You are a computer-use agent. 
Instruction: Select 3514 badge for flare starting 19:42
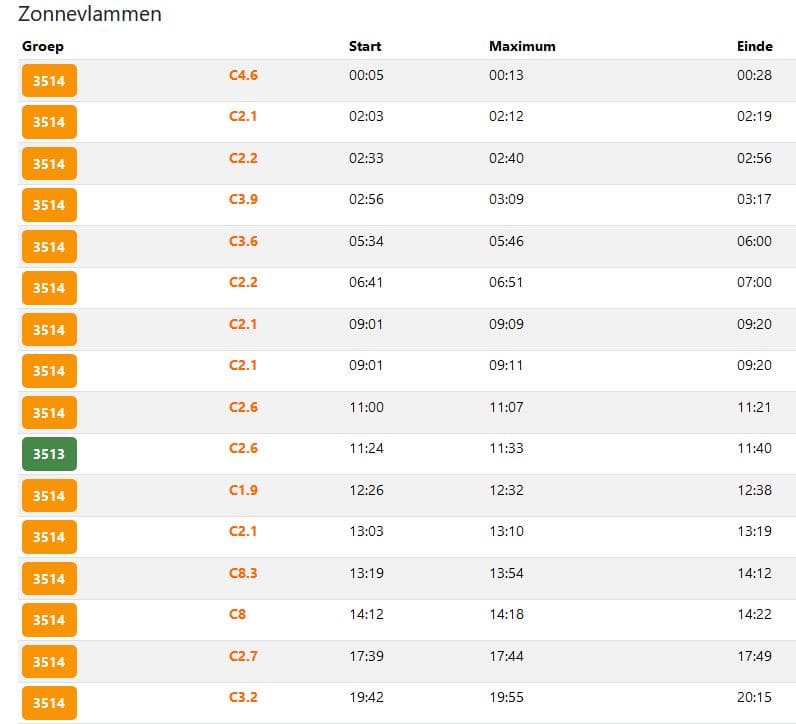[49, 703]
